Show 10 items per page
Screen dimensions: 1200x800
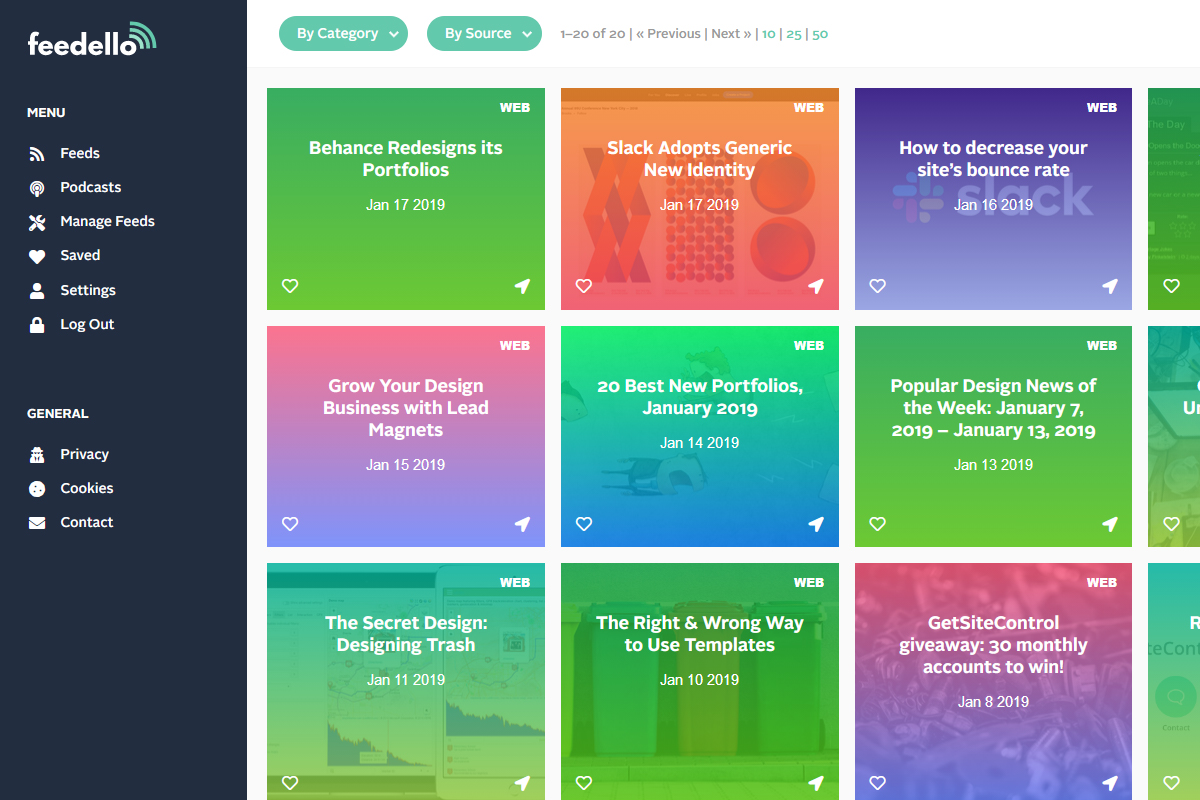point(769,34)
